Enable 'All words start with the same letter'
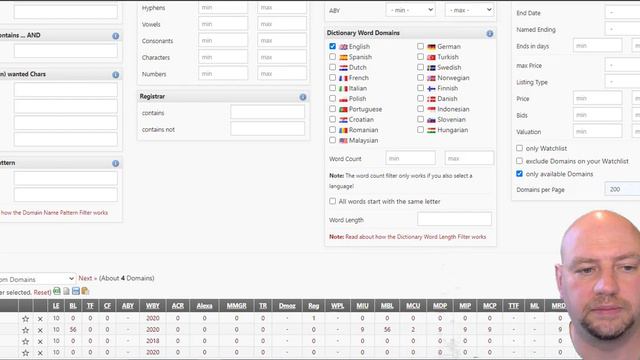640x360 pixels. (x=332, y=201)
